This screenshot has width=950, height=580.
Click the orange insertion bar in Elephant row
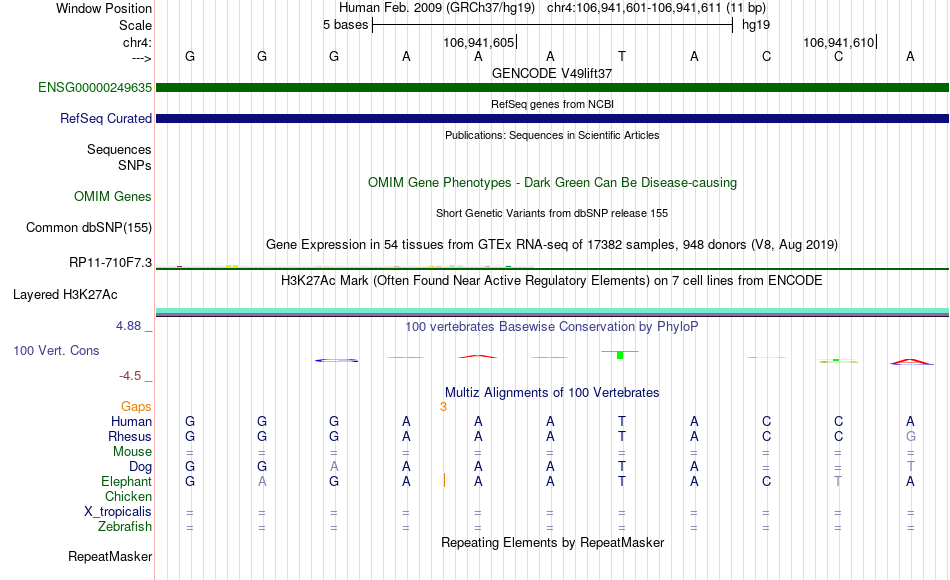pos(444,481)
